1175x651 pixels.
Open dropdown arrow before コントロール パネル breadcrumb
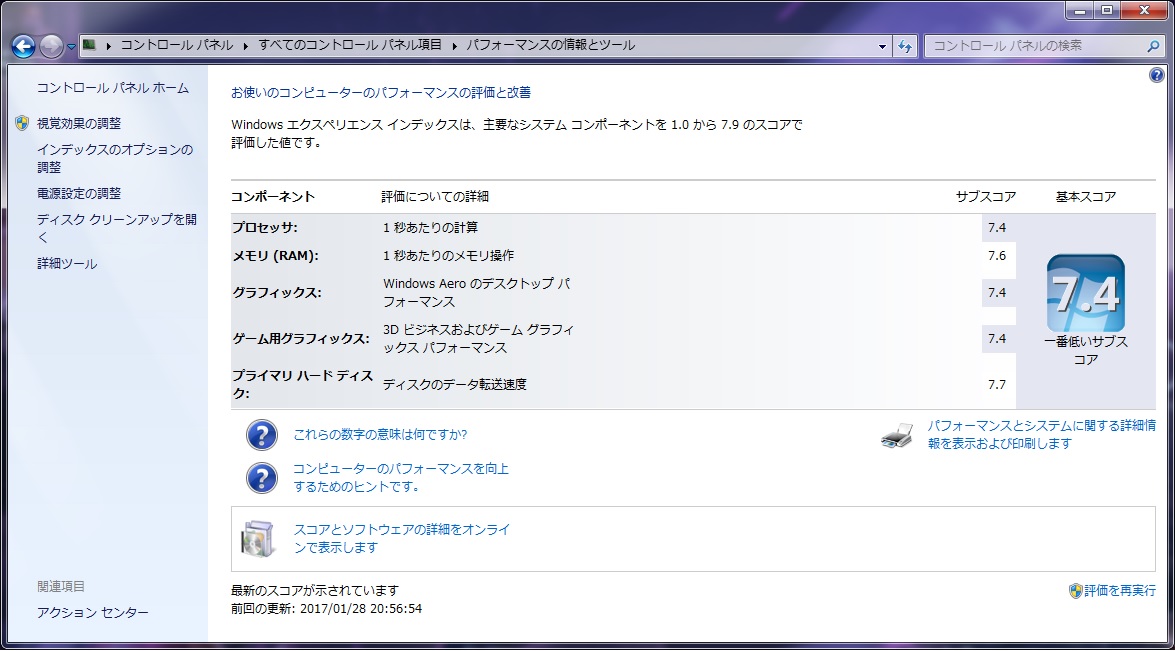pyautogui.click(x=109, y=46)
